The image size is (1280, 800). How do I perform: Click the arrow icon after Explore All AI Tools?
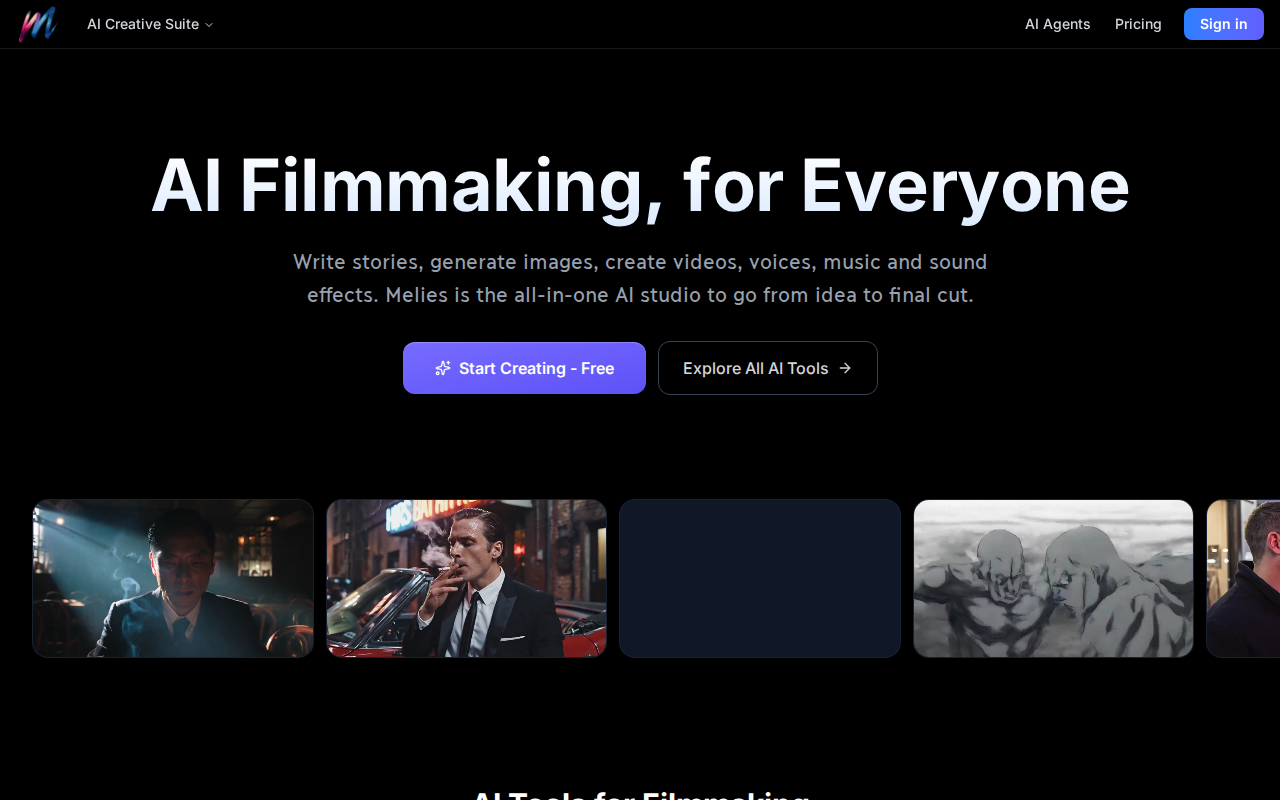845,368
